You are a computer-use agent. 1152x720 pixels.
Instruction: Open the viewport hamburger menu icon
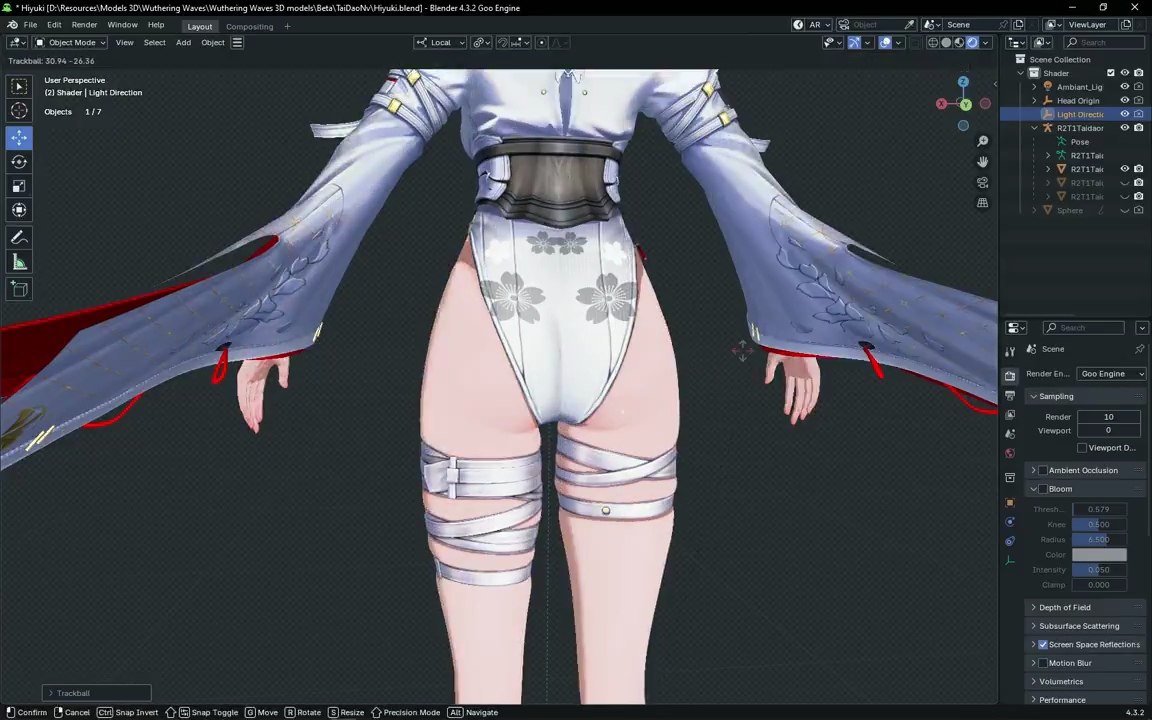click(x=237, y=43)
